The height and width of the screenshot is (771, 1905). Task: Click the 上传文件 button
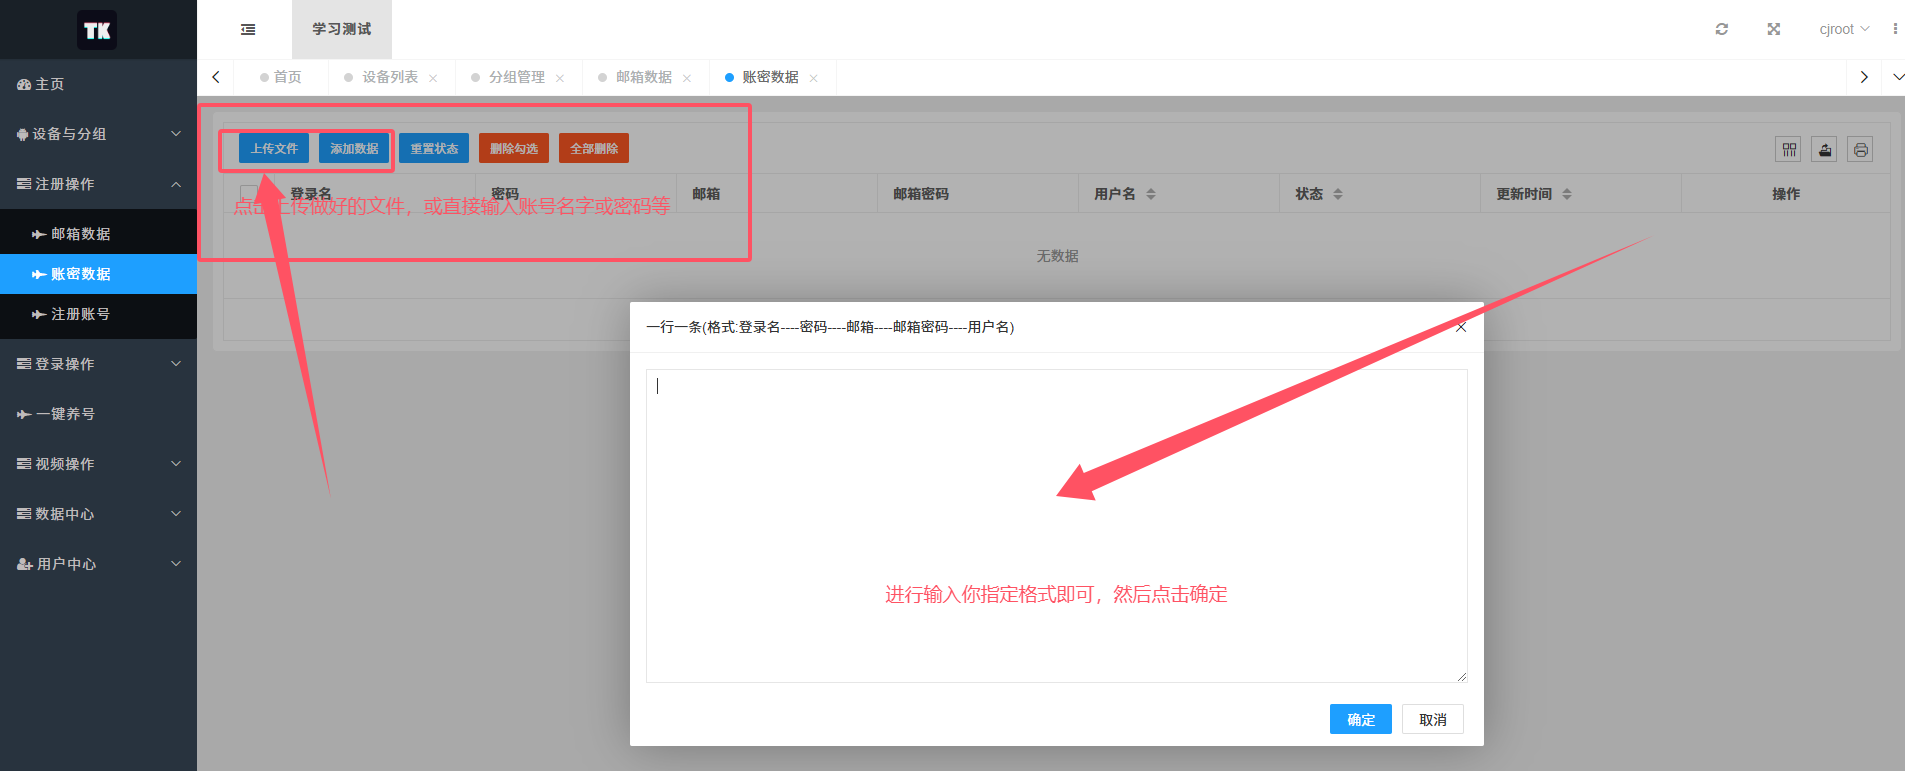(274, 148)
